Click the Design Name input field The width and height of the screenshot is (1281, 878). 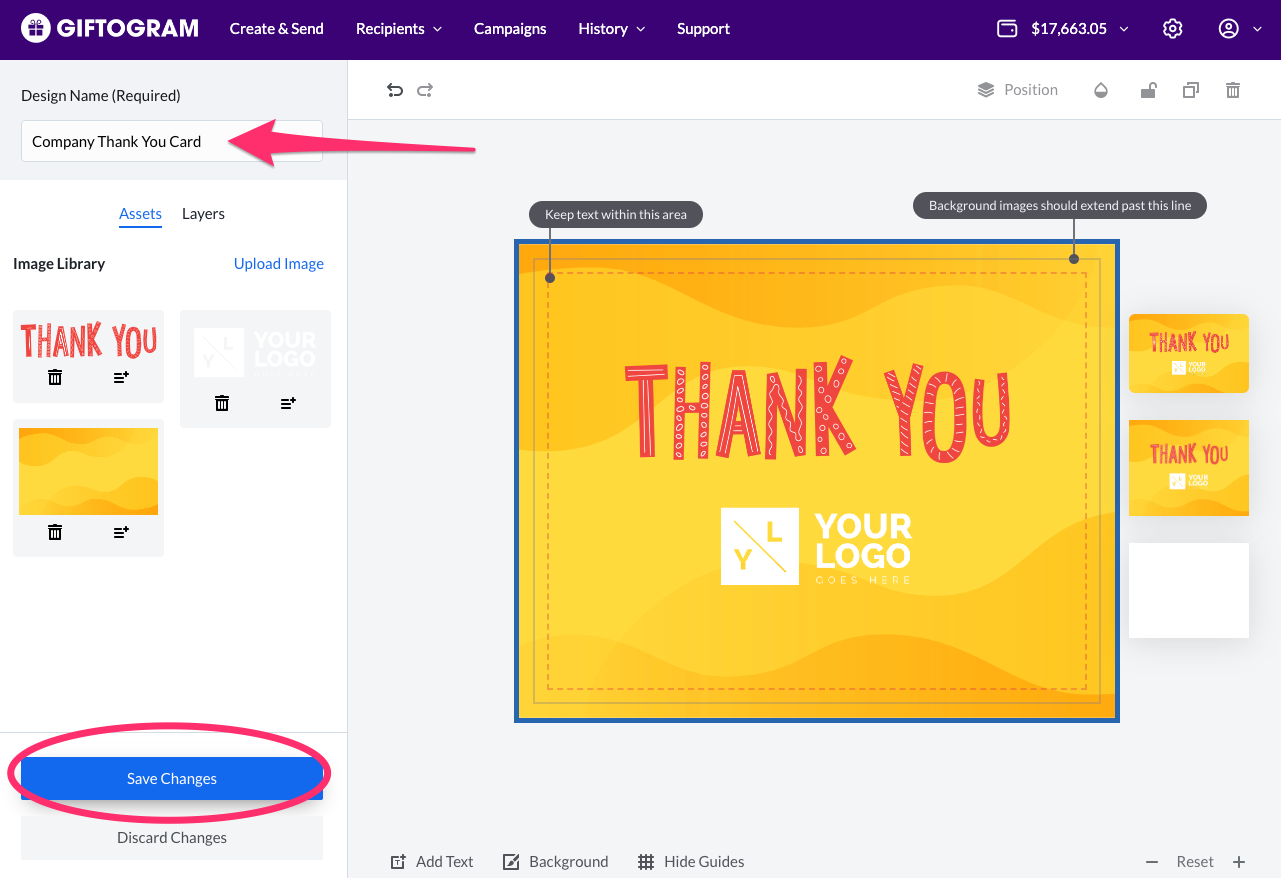coord(172,141)
